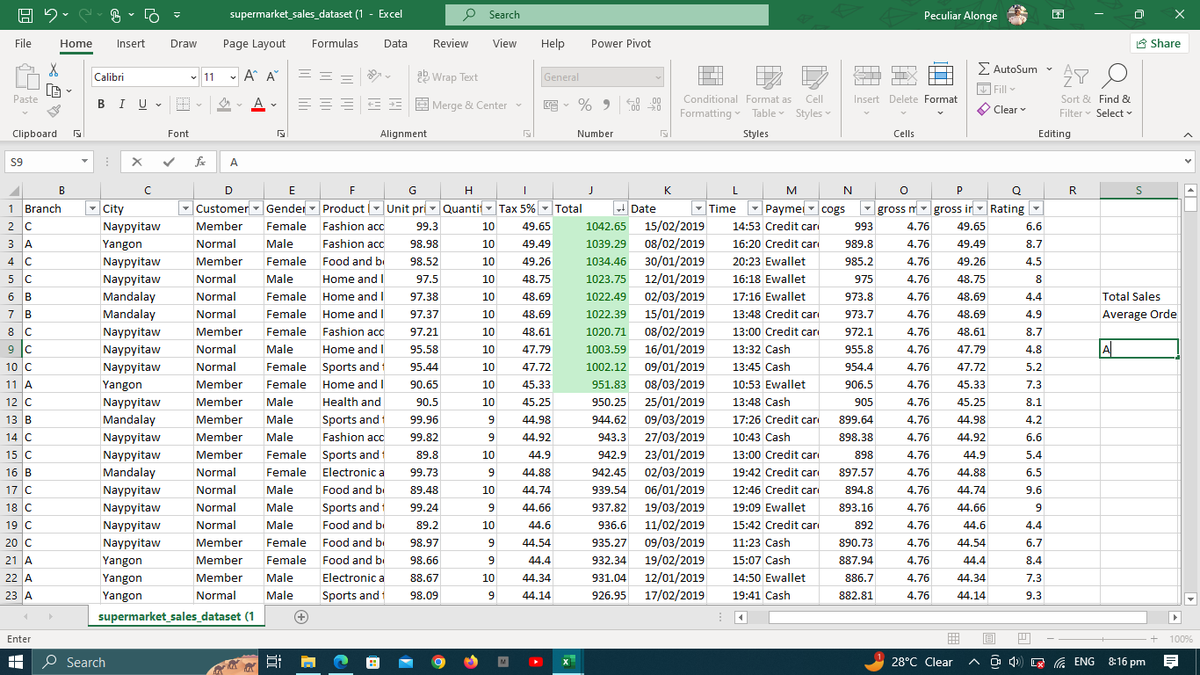
Task: Open the Branch column filter dropdown
Action: click(93, 209)
